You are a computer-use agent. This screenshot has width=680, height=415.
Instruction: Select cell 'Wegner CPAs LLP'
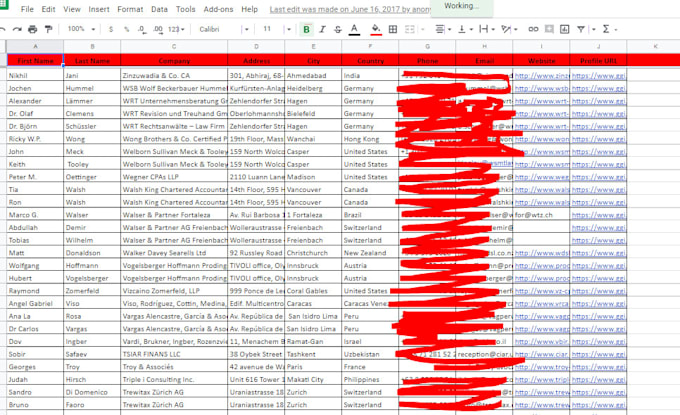click(x=174, y=177)
